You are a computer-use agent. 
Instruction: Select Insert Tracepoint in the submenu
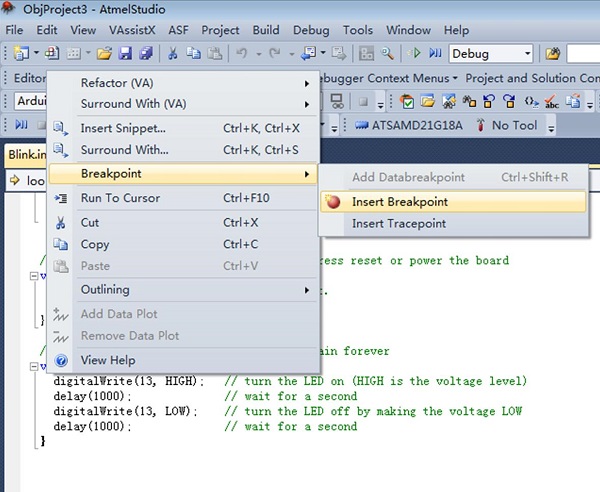tap(398, 224)
